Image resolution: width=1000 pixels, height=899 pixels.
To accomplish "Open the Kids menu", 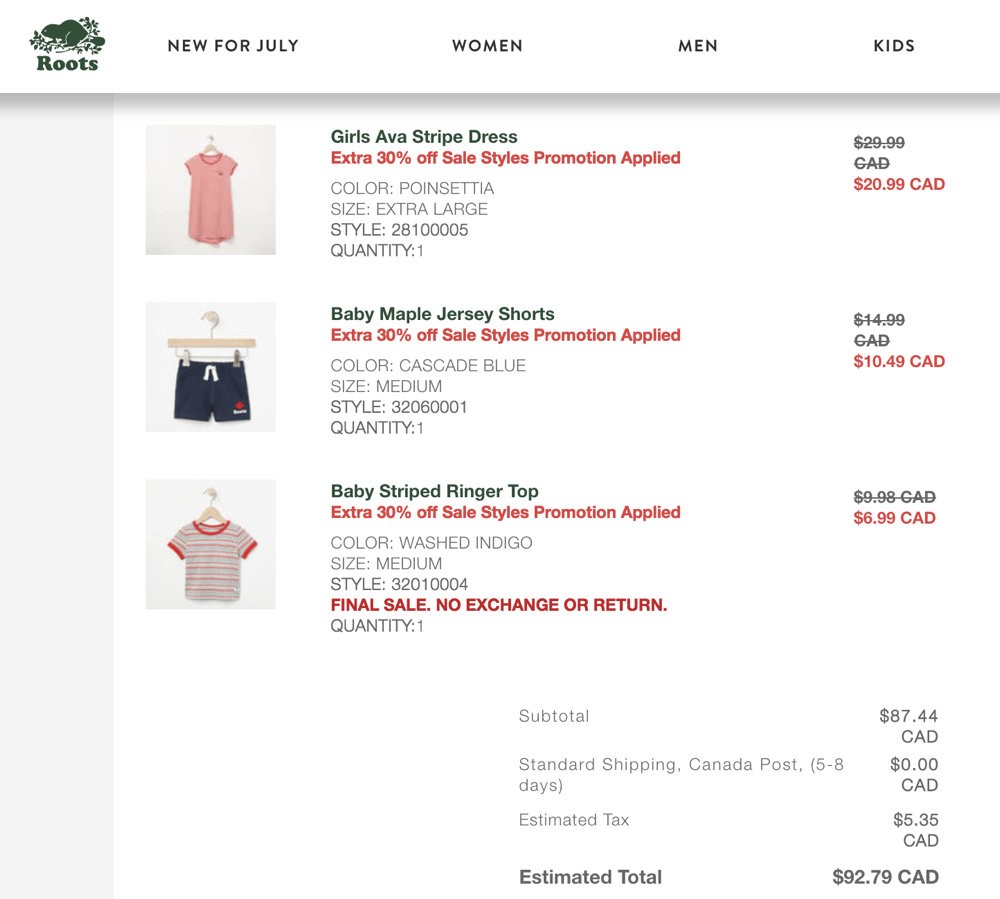I will (894, 46).
